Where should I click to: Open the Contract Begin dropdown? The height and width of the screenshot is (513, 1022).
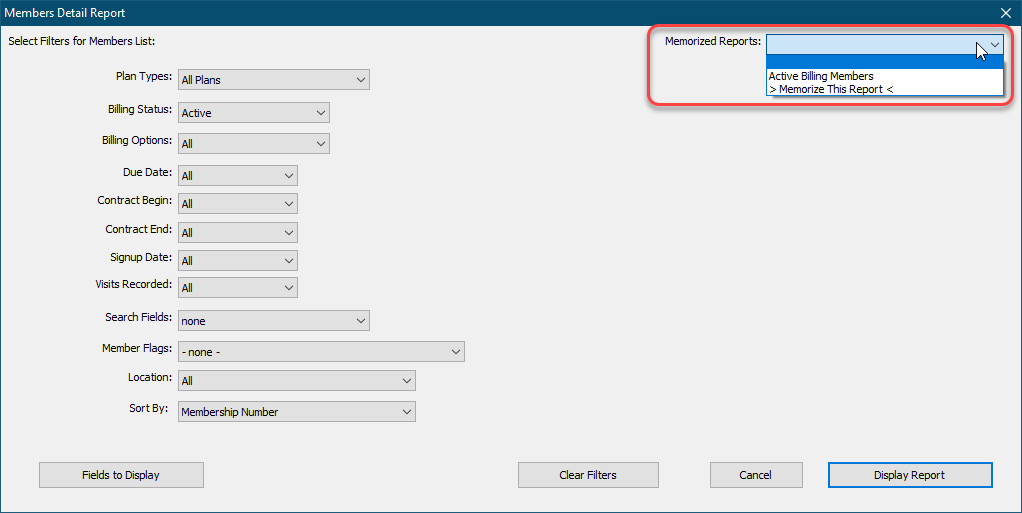point(237,204)
